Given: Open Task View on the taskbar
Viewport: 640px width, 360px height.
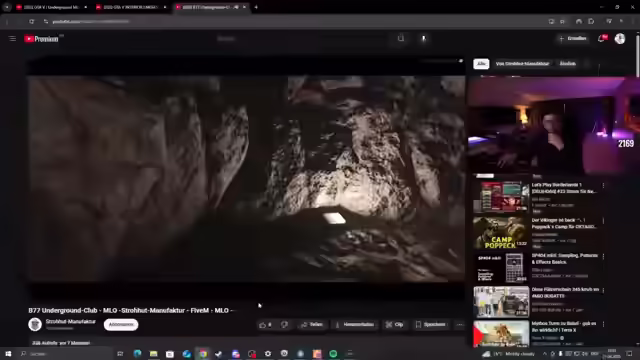Looking at the screenshot, I should (120, 353).
